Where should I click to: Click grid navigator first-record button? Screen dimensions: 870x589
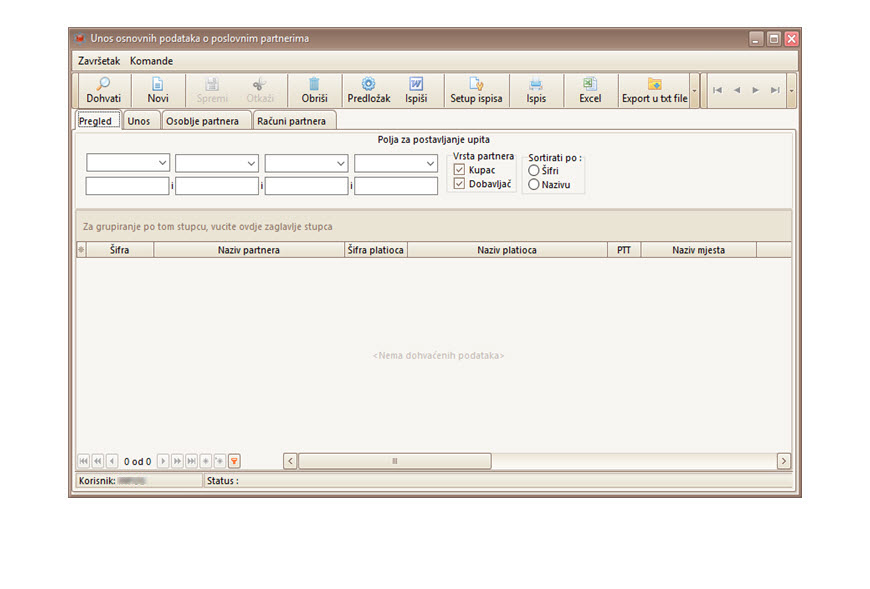pyautogui.click(x=83, y=461)
